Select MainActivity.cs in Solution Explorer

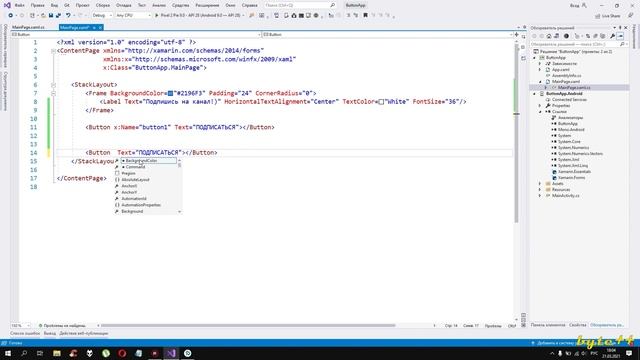coord(565,196)
